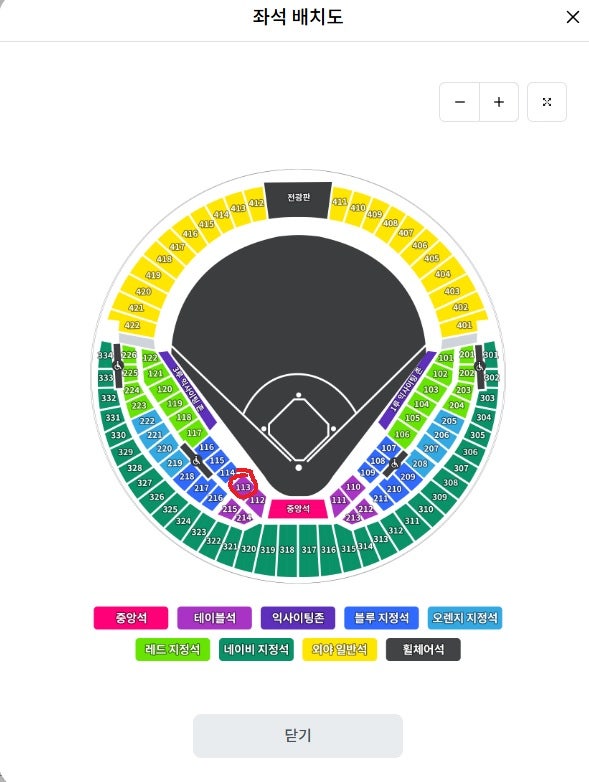Image resolution: width=589 pixels, height=782 pixels.
Task: Click the wheelchair icon near section 218
Action: tap(196, 461)
